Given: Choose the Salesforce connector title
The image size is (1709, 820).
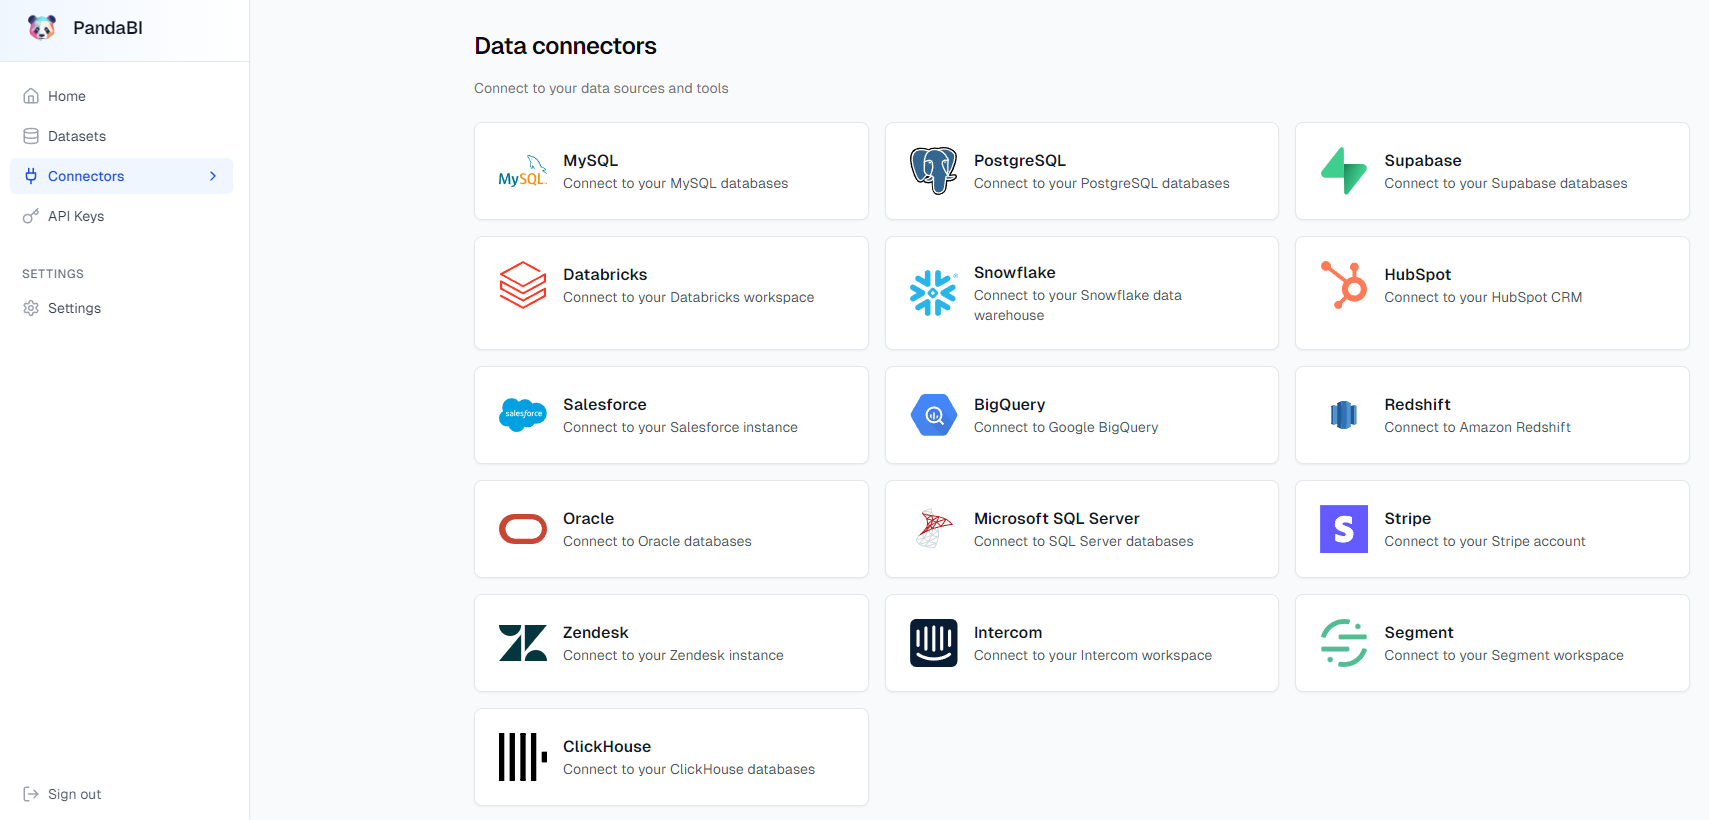Looking at the screenshot, I should [604, 404].
